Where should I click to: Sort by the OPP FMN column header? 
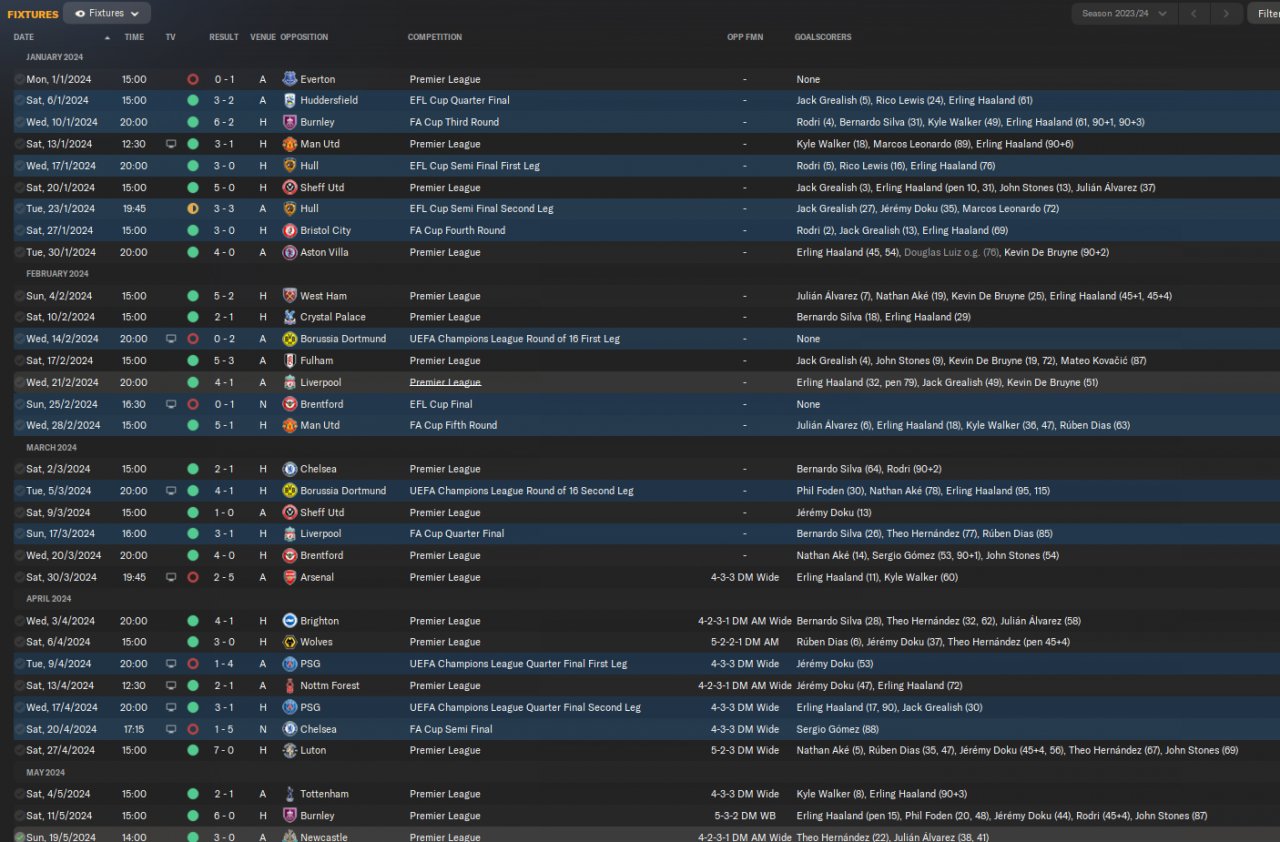[744, 37]
